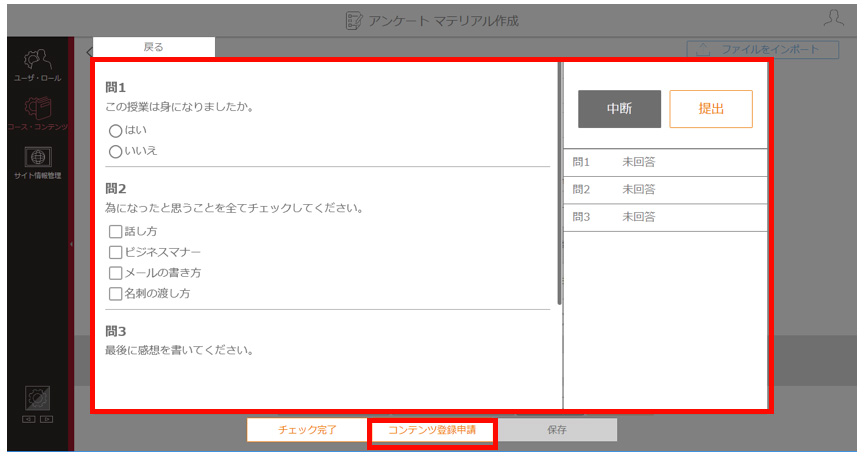Open the サイト情報管理 globe icon
The height and width of the screenshot is (459, 864).
pyautogui.click(x=37, y=157)
